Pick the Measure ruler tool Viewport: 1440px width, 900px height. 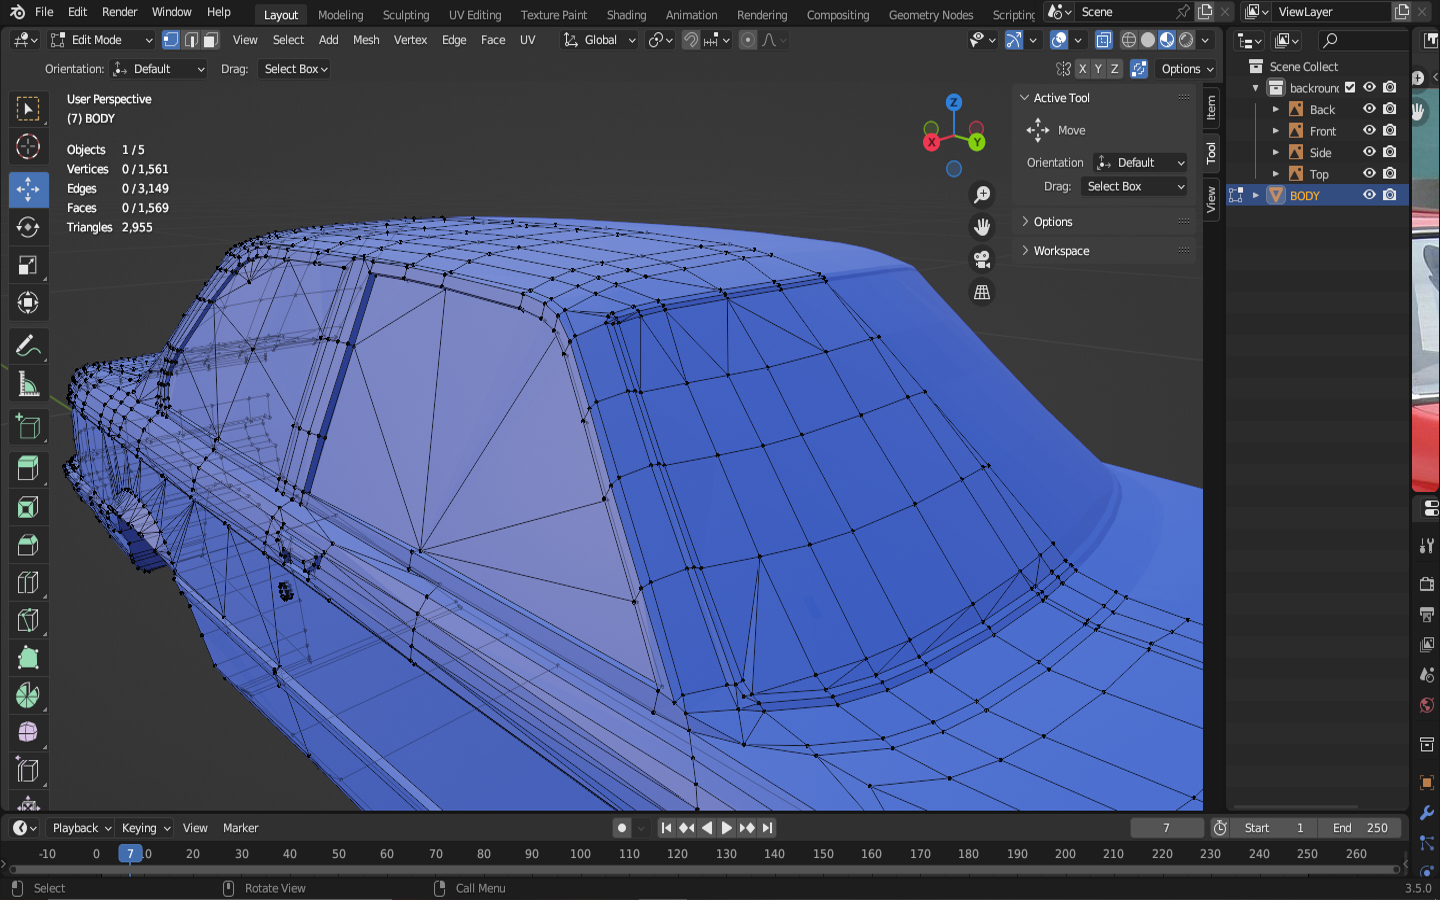point(28,385)
